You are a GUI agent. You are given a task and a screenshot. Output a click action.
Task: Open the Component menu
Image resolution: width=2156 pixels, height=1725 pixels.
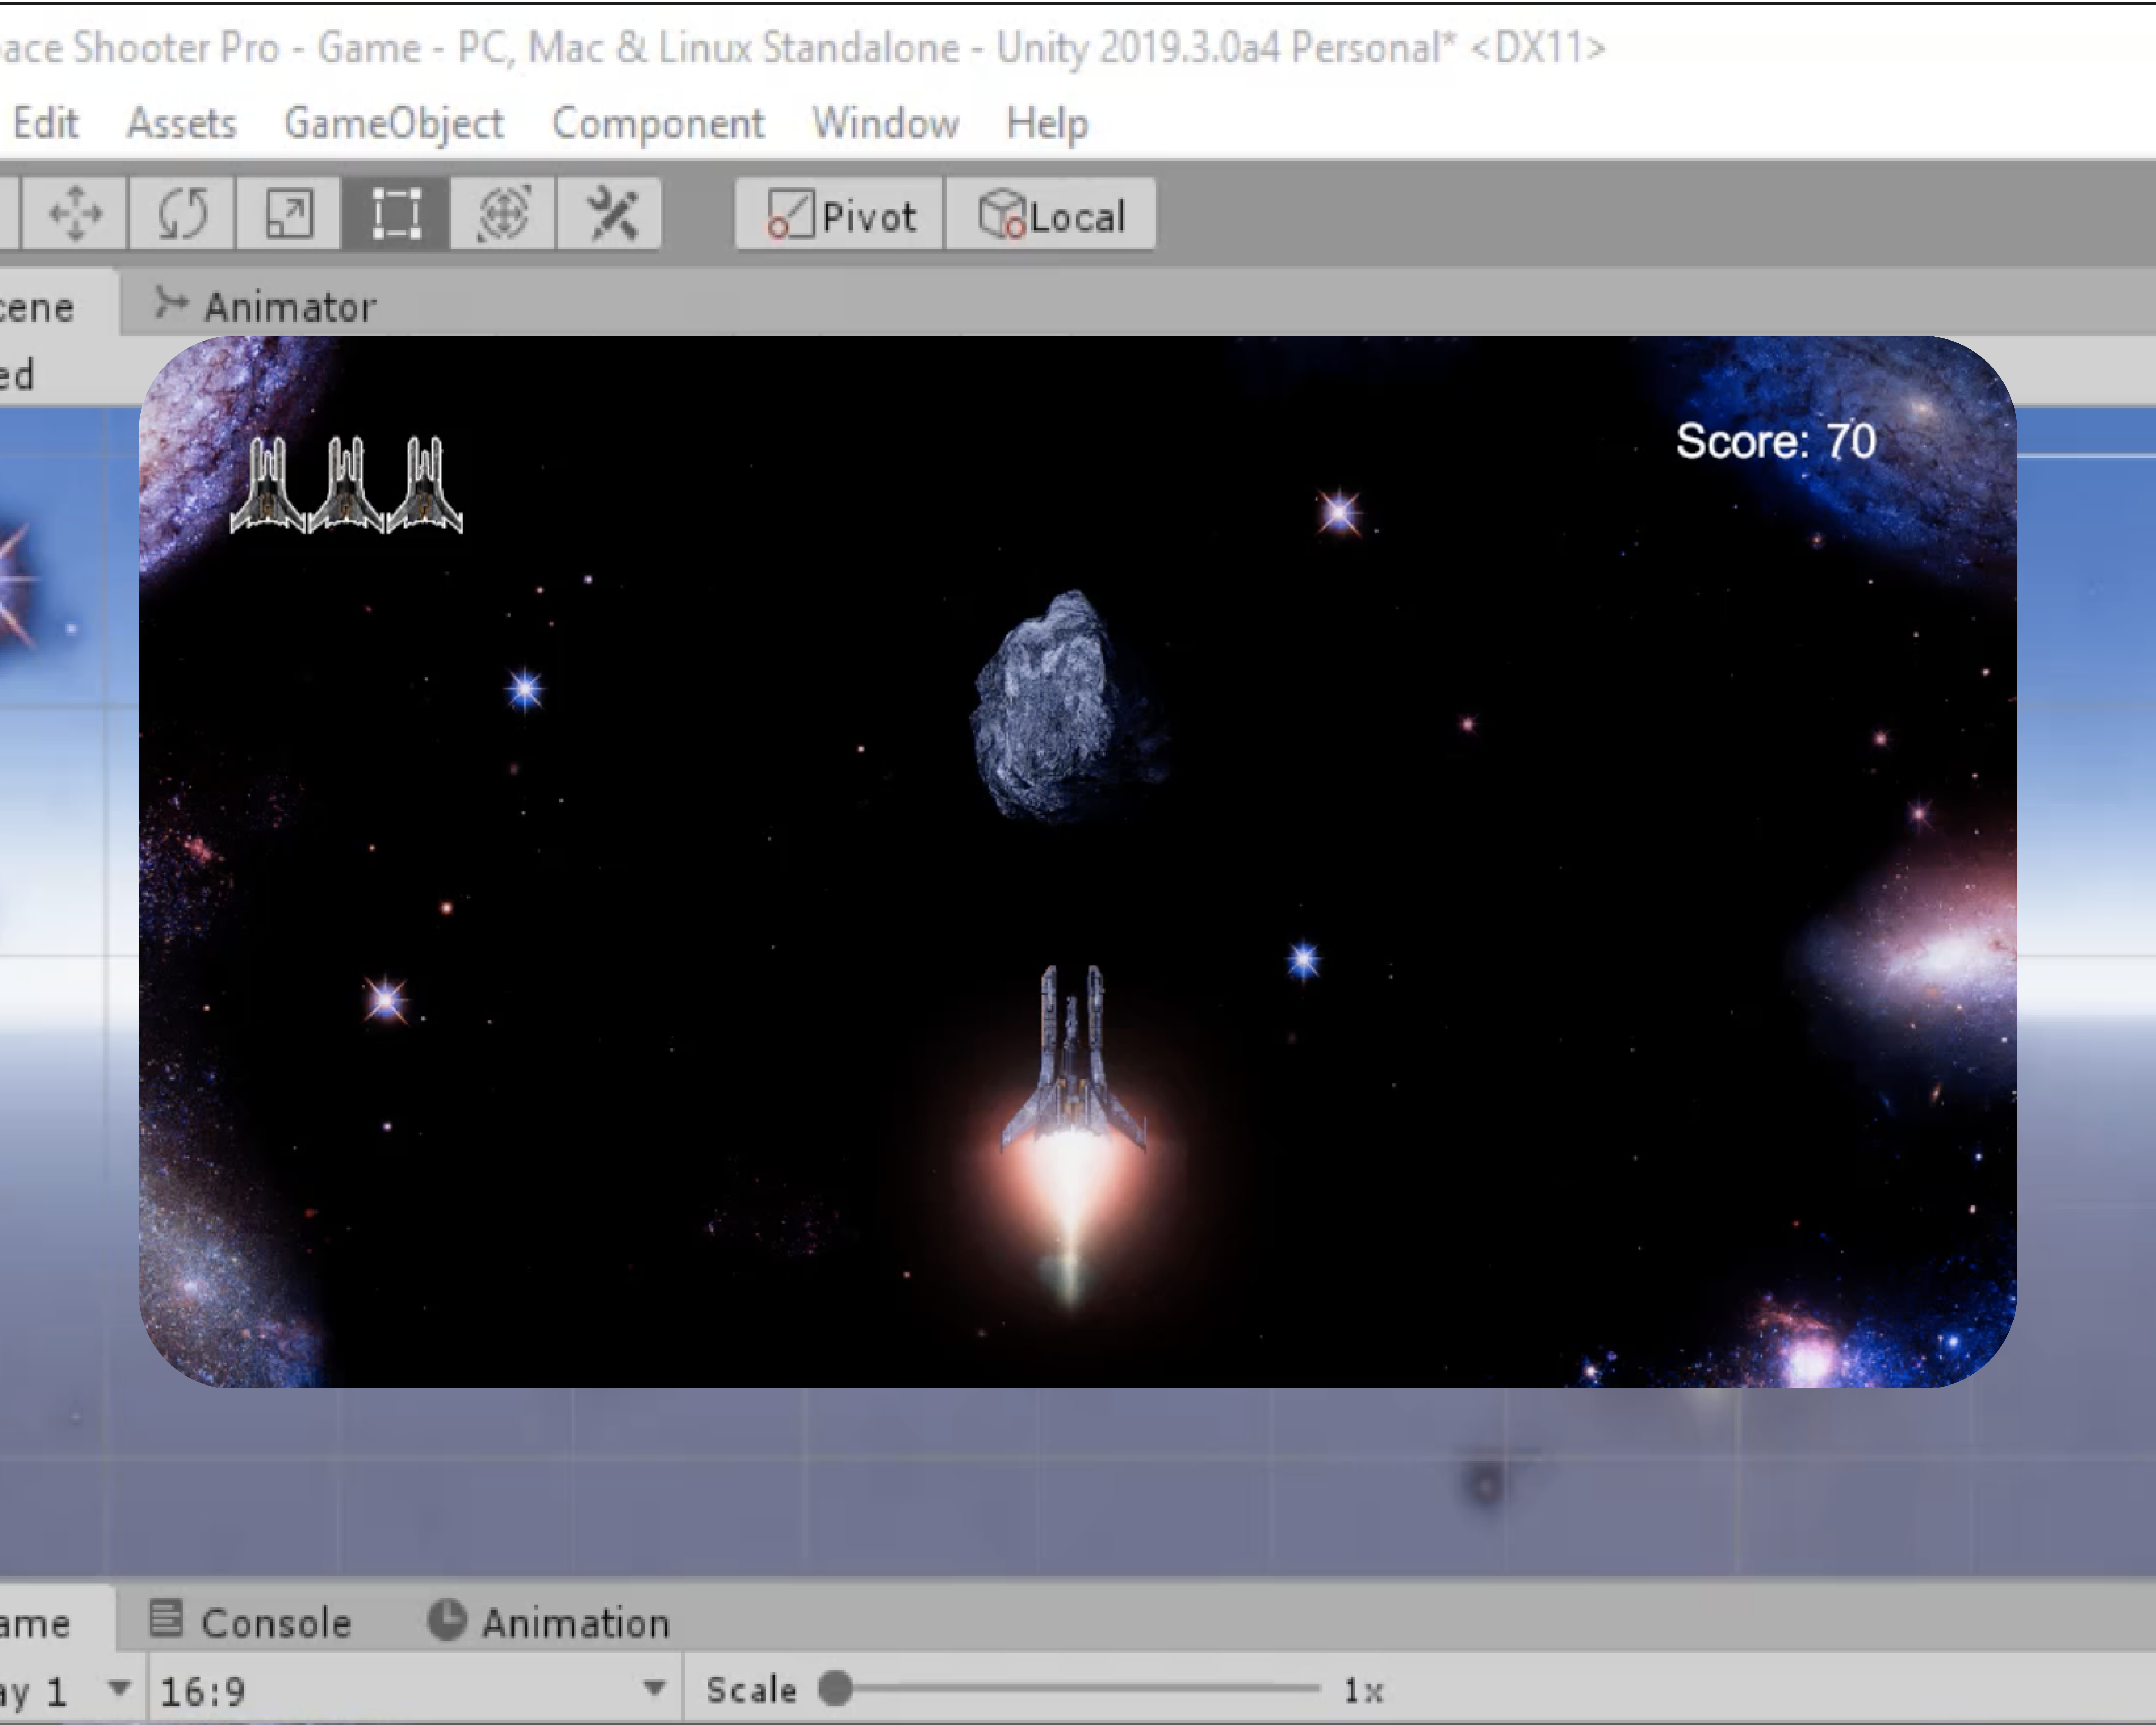point(657,124)
